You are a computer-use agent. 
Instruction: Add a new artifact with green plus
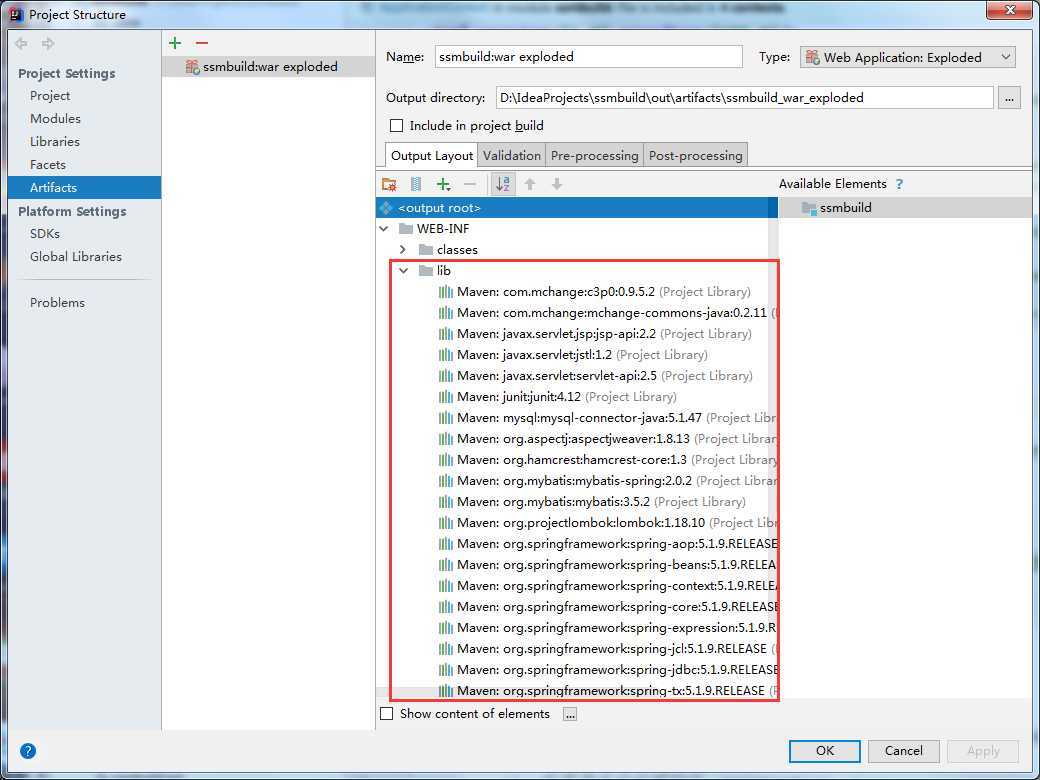[x=175, y=43]
